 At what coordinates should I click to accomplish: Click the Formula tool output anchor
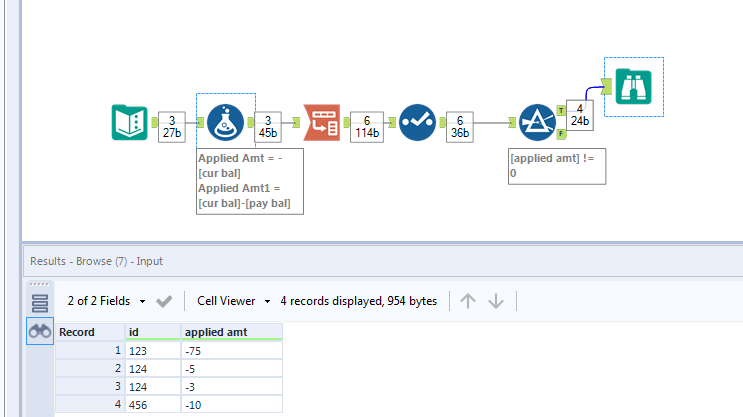251,123
